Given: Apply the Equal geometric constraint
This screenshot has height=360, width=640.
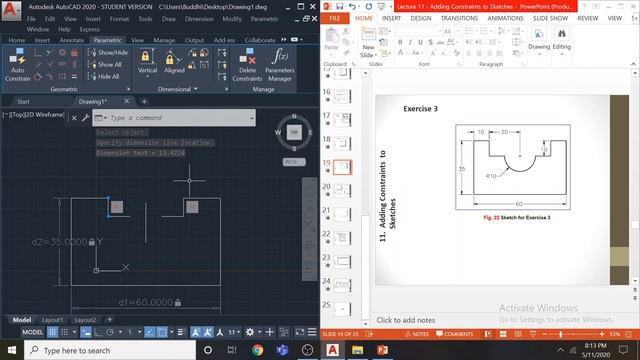Looking at the screenshot, I should point(74,76).
